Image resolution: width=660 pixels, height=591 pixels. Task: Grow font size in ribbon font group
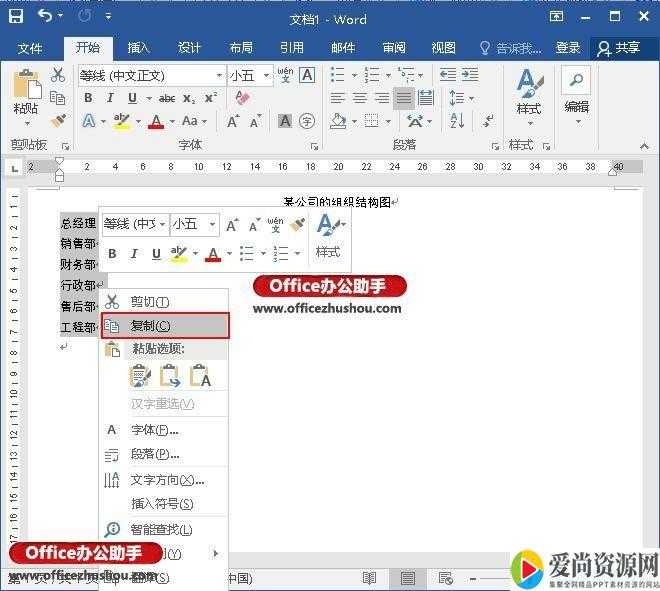[233, 121]
